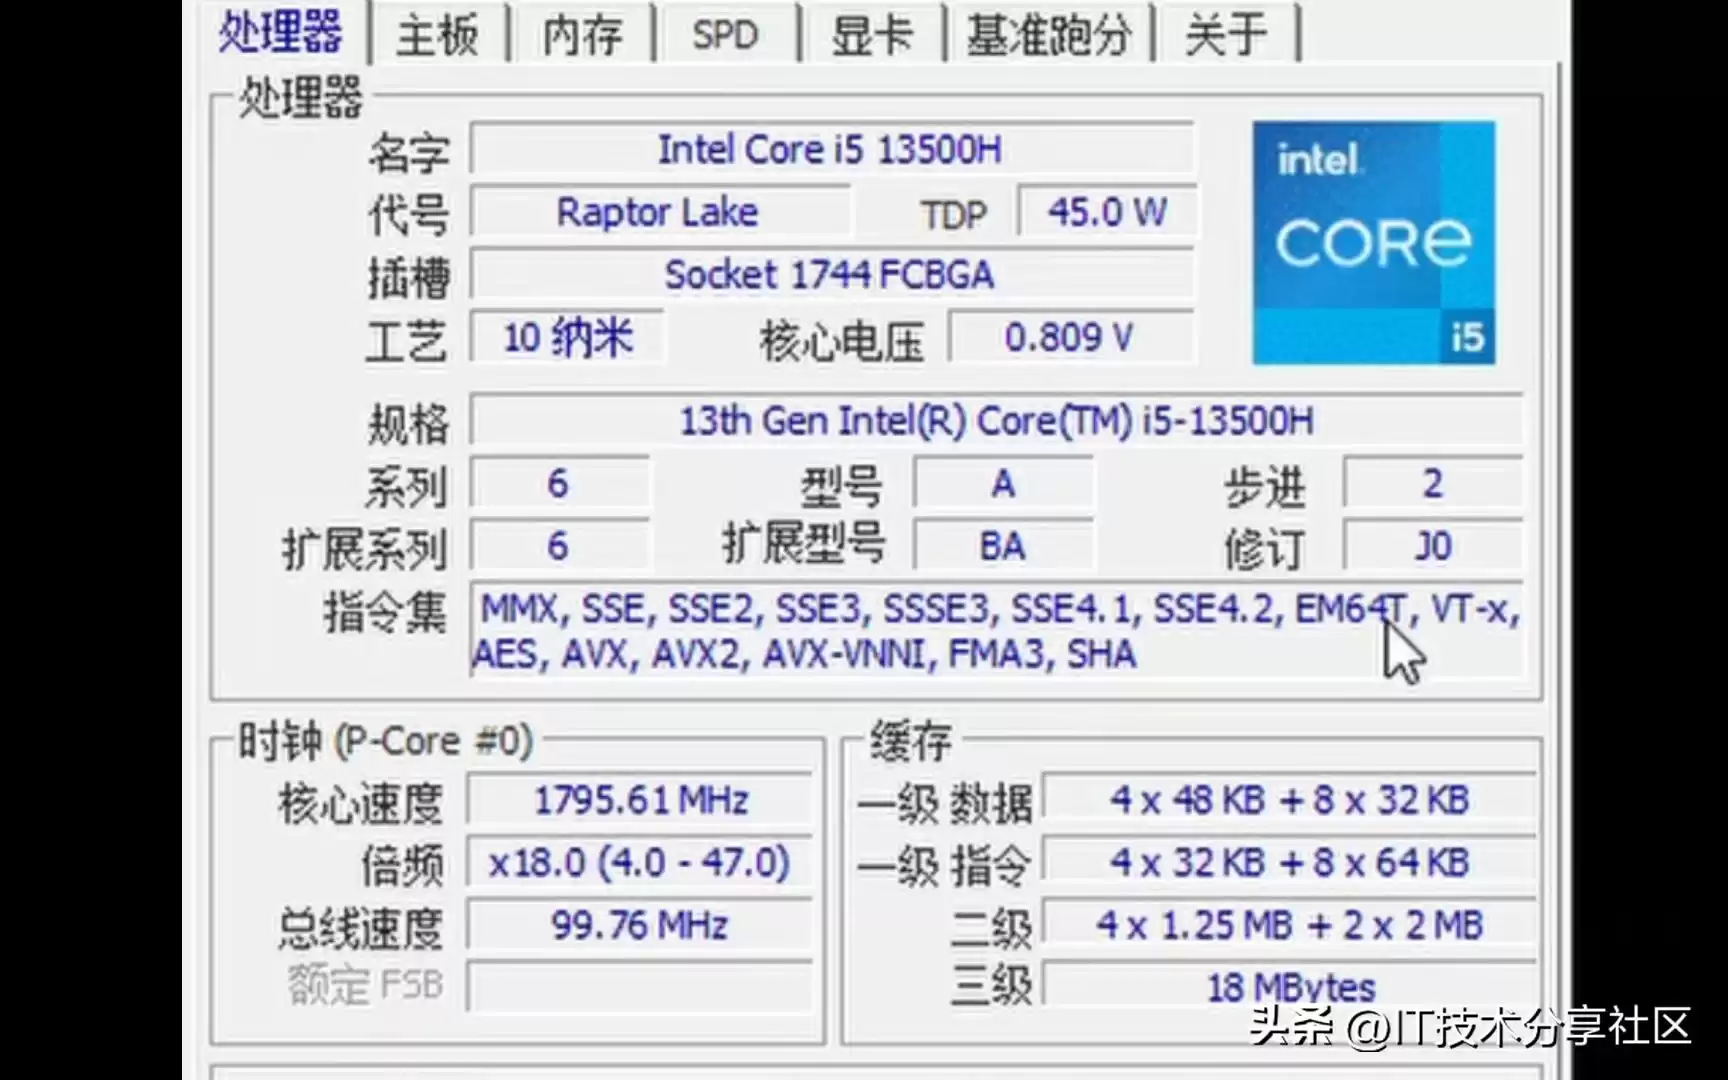Select the 10 纳米 process field

click(x=566, y=337)
